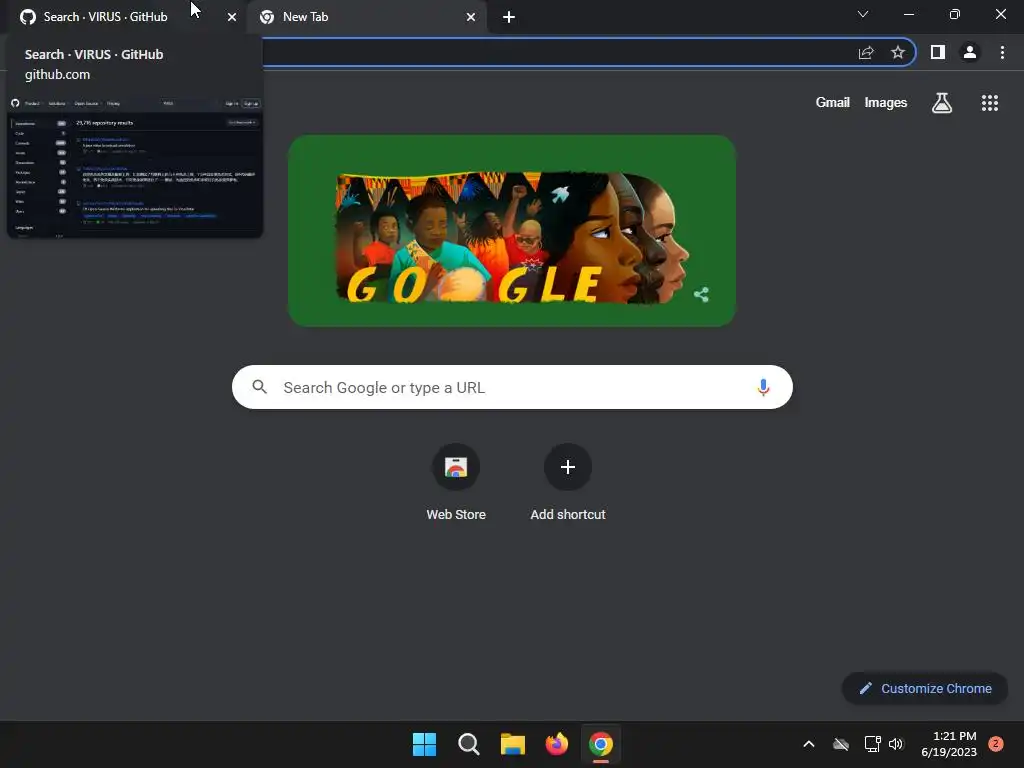1024x768 pixels.
Task: Start voice search with microphone
Action: pos(763,387)
